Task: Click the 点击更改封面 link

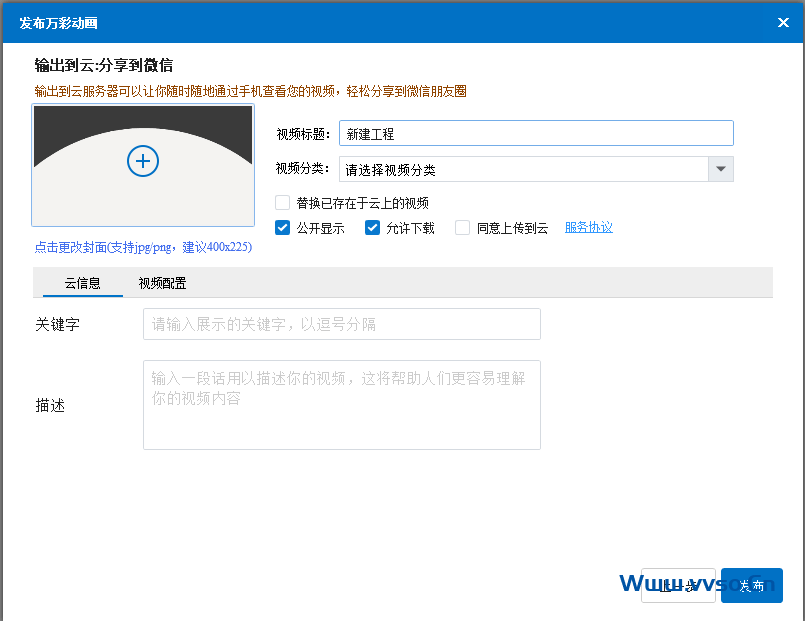Action: (x=143, y=247)
